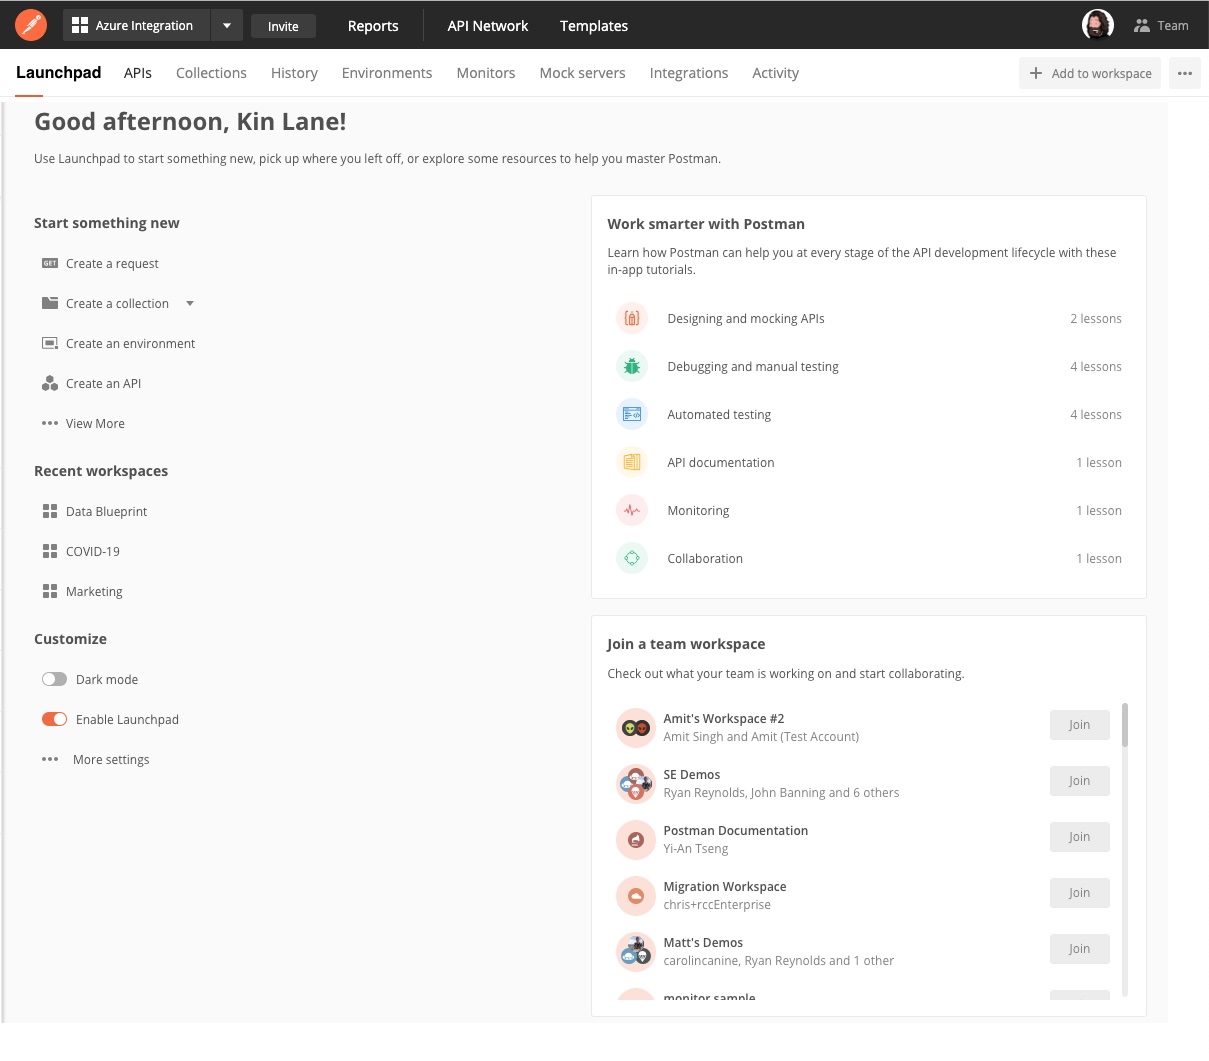Image resolution: width=1209 pixels, height=1061 pixels.
Task: Click the ellipsis icon beside More settings
Action: point(50,759)
